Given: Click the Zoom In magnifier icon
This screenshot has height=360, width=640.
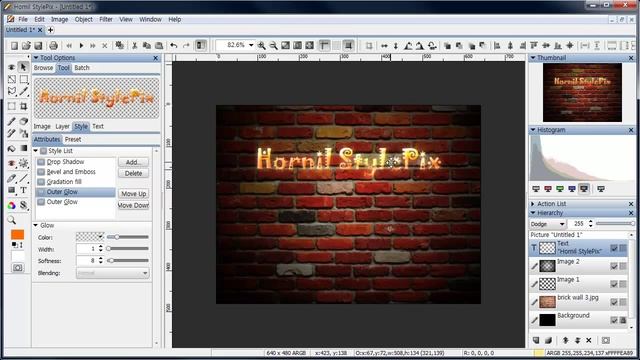Looking at the screenshot, I should [x=261, y=45].
